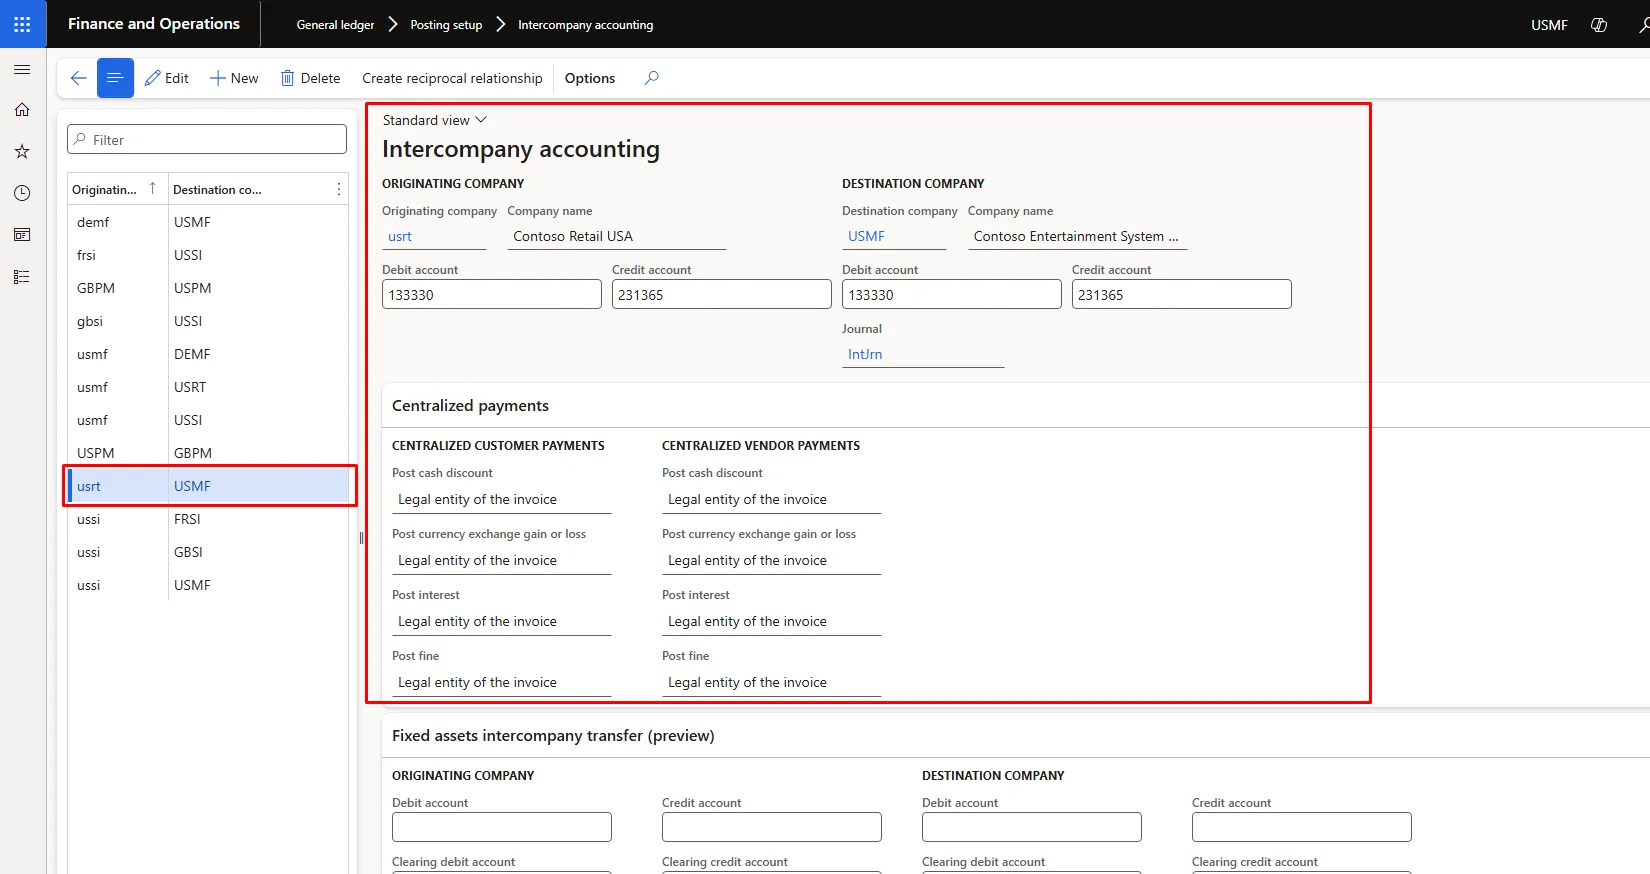Open customer Post fine dropdown
This screenshot has height=874, width=1650.
pyautogui.click(x=501, y=683)
